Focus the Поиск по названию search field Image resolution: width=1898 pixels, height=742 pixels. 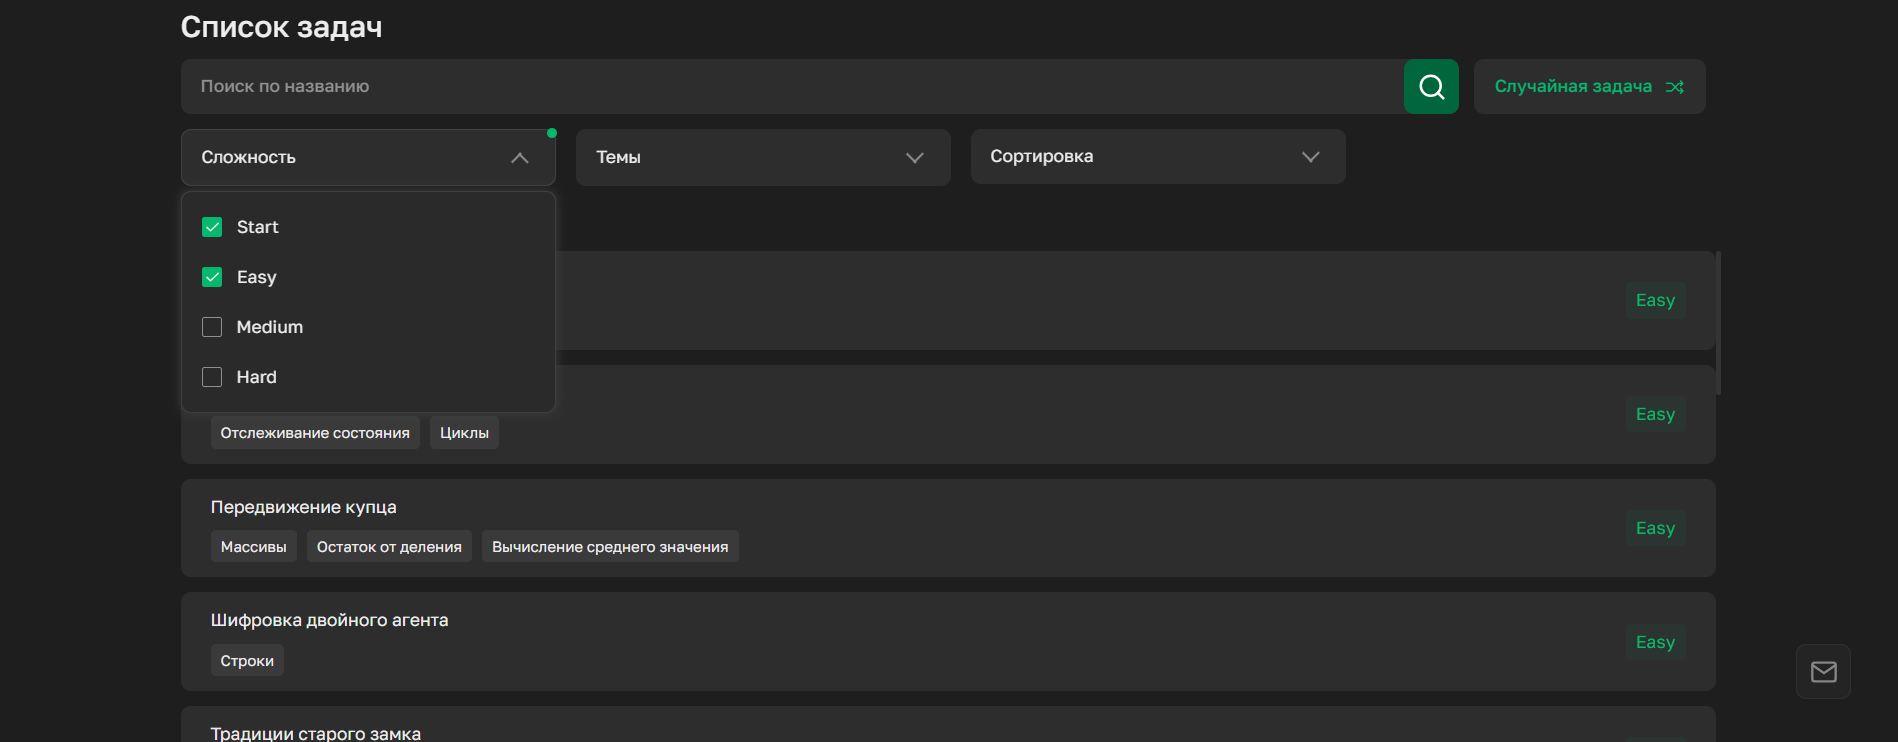coord(792,87)
